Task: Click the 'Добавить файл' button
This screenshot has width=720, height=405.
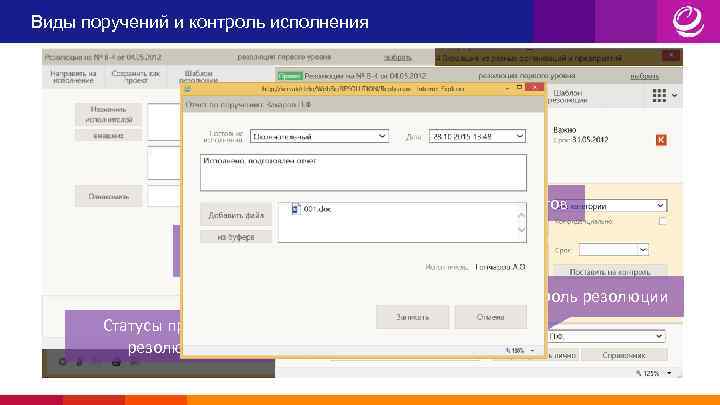Action: [x=236, y=215]
